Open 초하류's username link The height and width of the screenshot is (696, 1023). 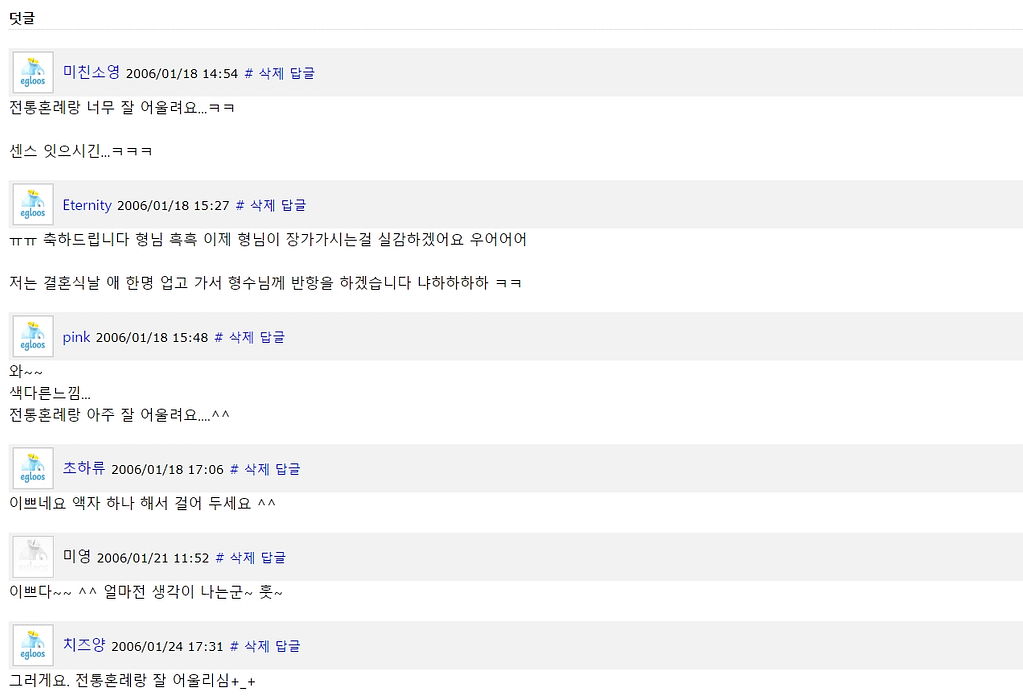(83, 469)
